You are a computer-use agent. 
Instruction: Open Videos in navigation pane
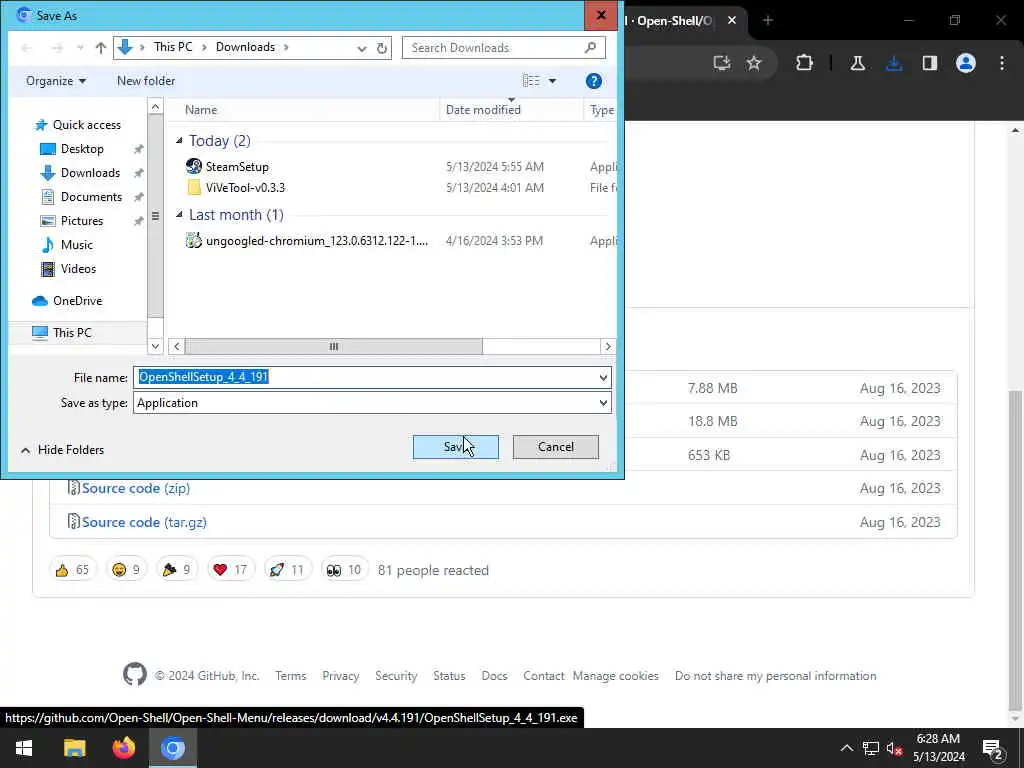pos(78,269)
